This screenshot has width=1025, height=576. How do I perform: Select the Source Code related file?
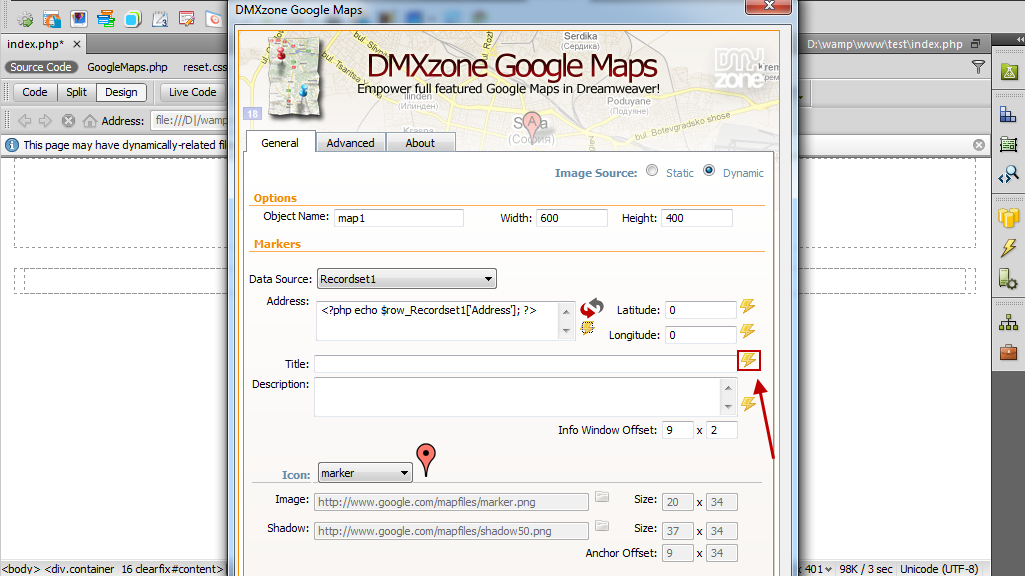(x=41, y=67)
